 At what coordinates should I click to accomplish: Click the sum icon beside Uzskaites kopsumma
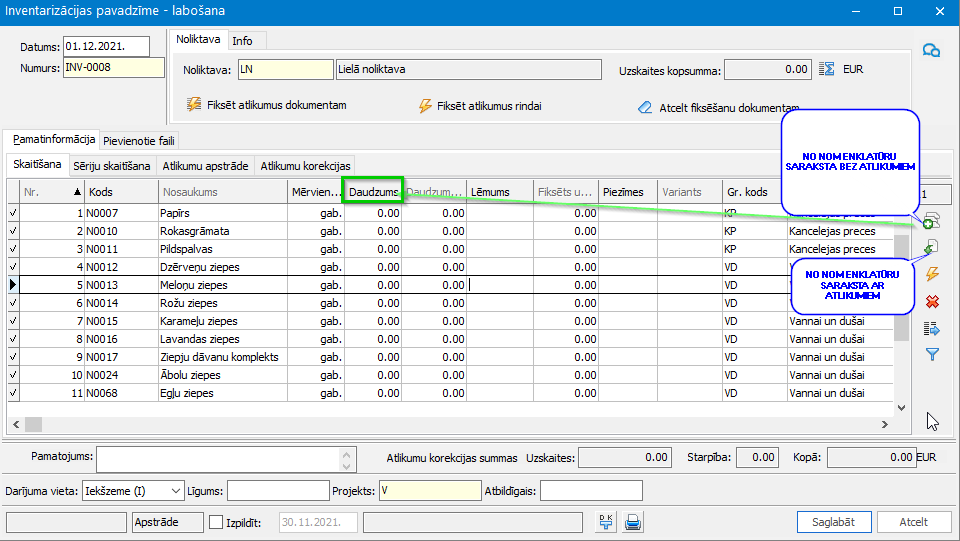[826, 70]
